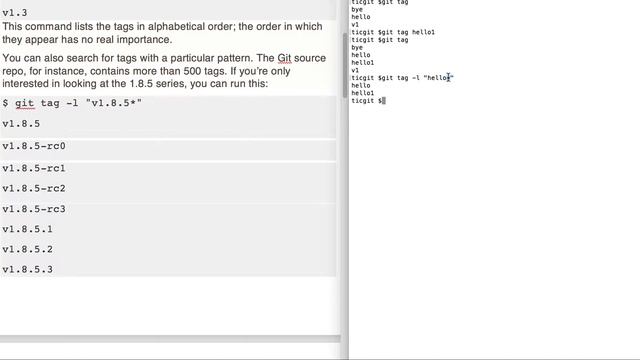Viewport: 640px width, 360px height.
Task: Select the v1.8.5.3 line
Action: pos(27,269)
